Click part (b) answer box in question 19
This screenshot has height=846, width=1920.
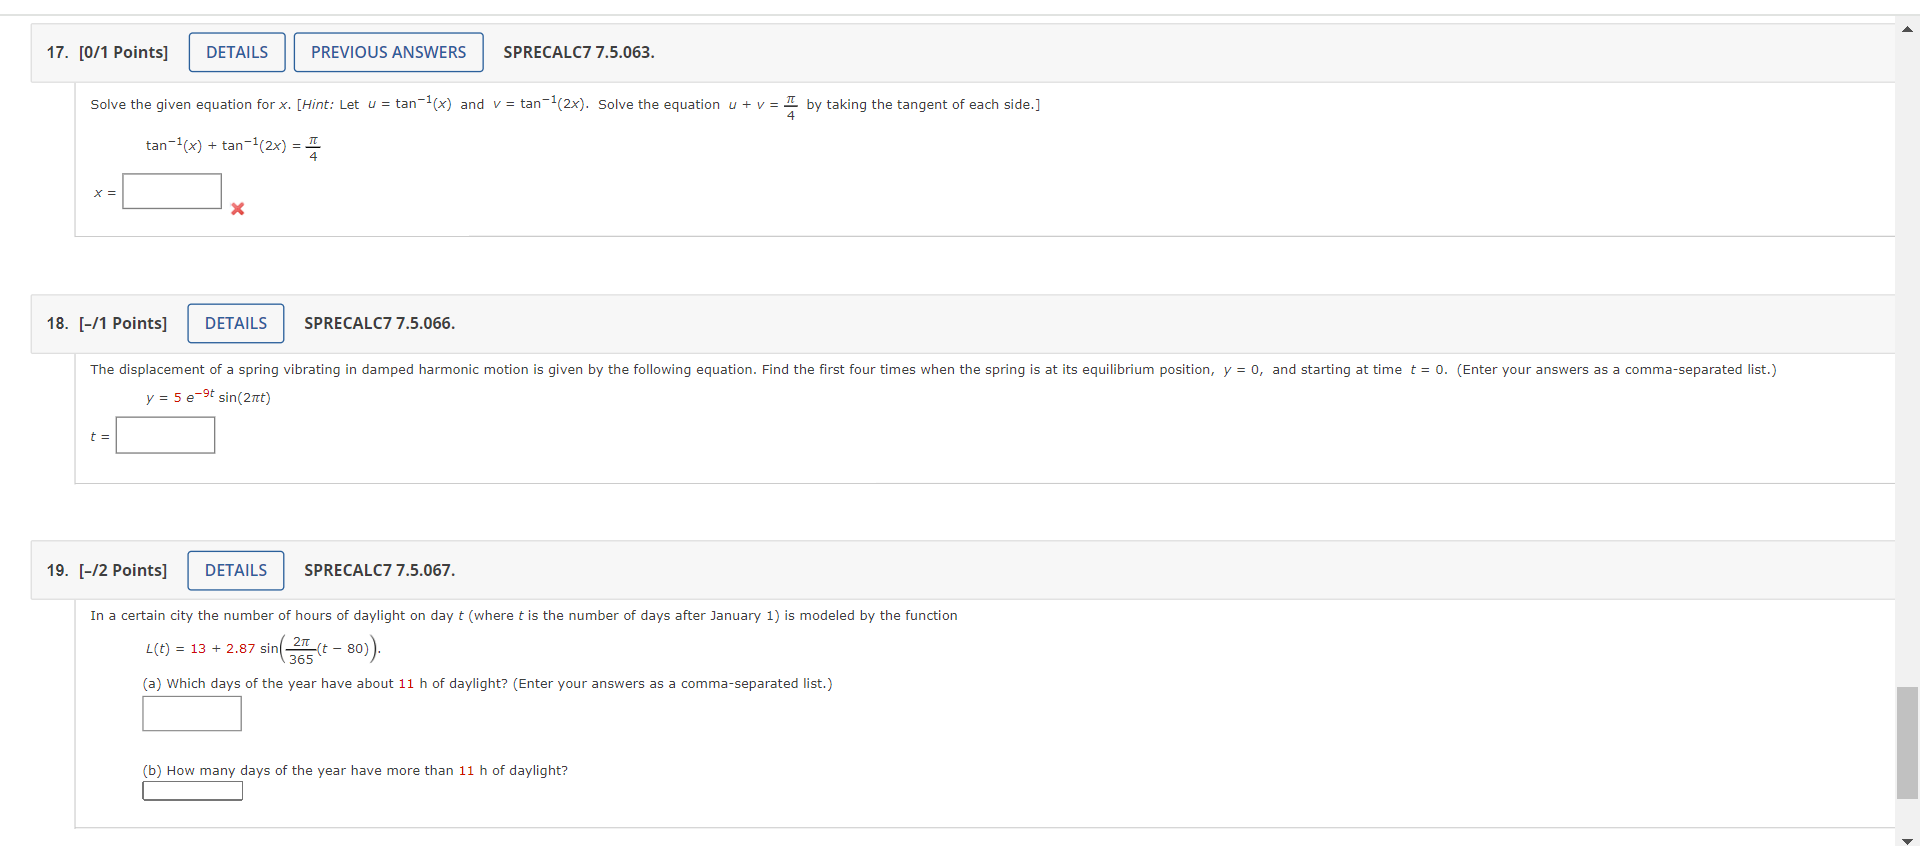pos(191,790)
